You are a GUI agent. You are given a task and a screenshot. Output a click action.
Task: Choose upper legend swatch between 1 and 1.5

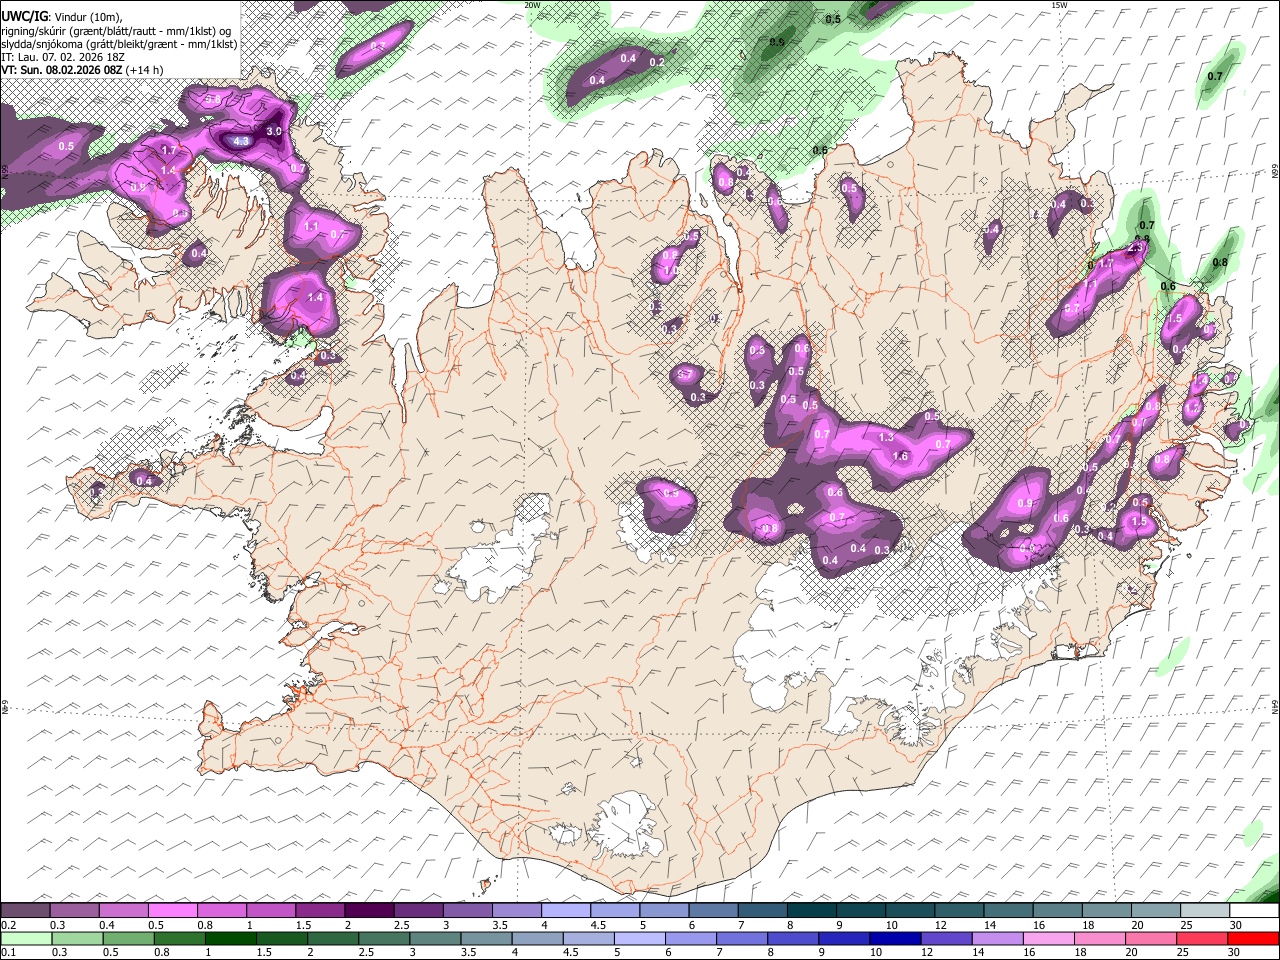(x=271, y=911)
